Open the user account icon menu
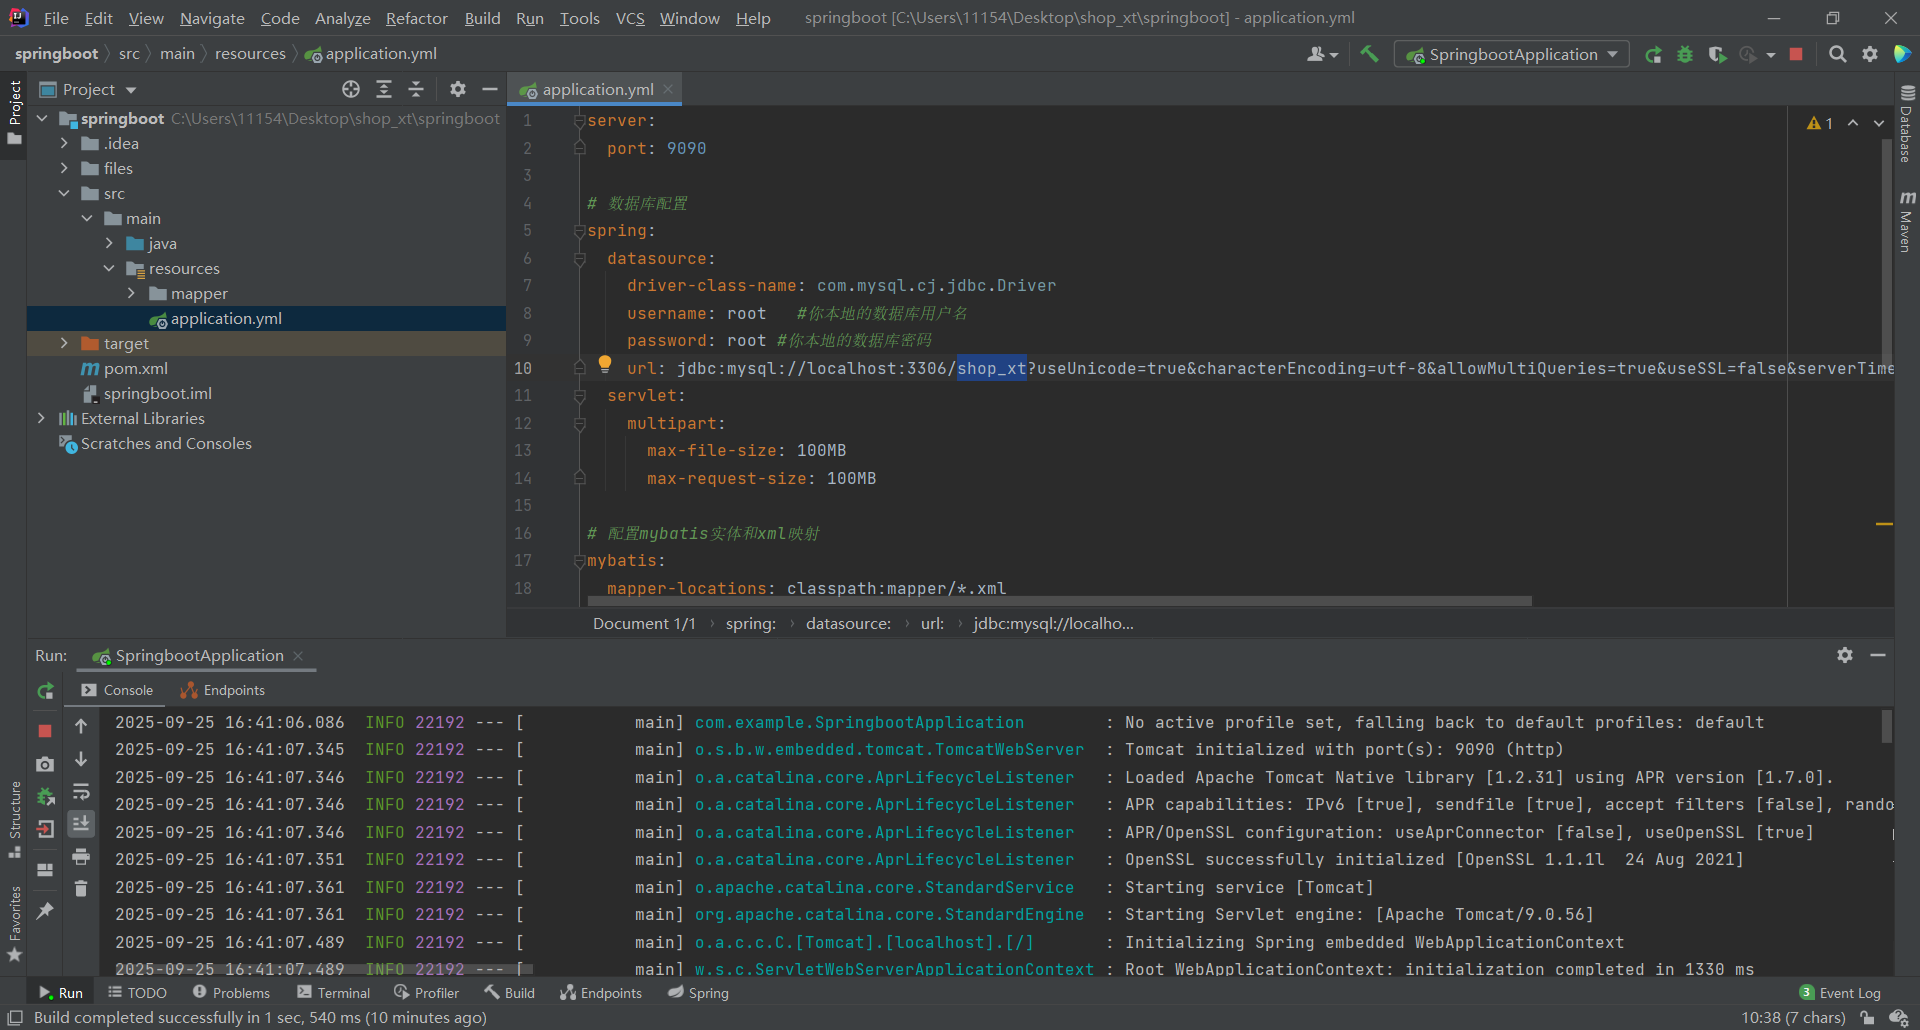The width and height of the screenshot is (1920, 1030). (1322, 55)
